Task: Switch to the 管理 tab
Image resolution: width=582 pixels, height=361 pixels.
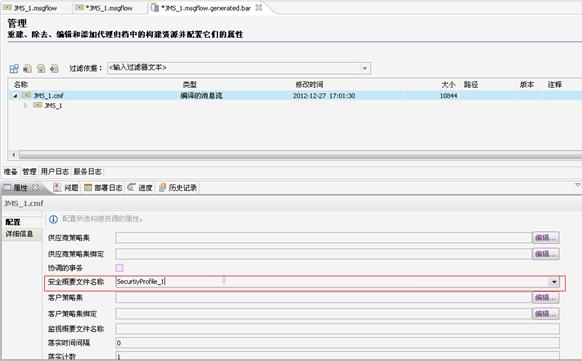Action: (x=29, y=171)
